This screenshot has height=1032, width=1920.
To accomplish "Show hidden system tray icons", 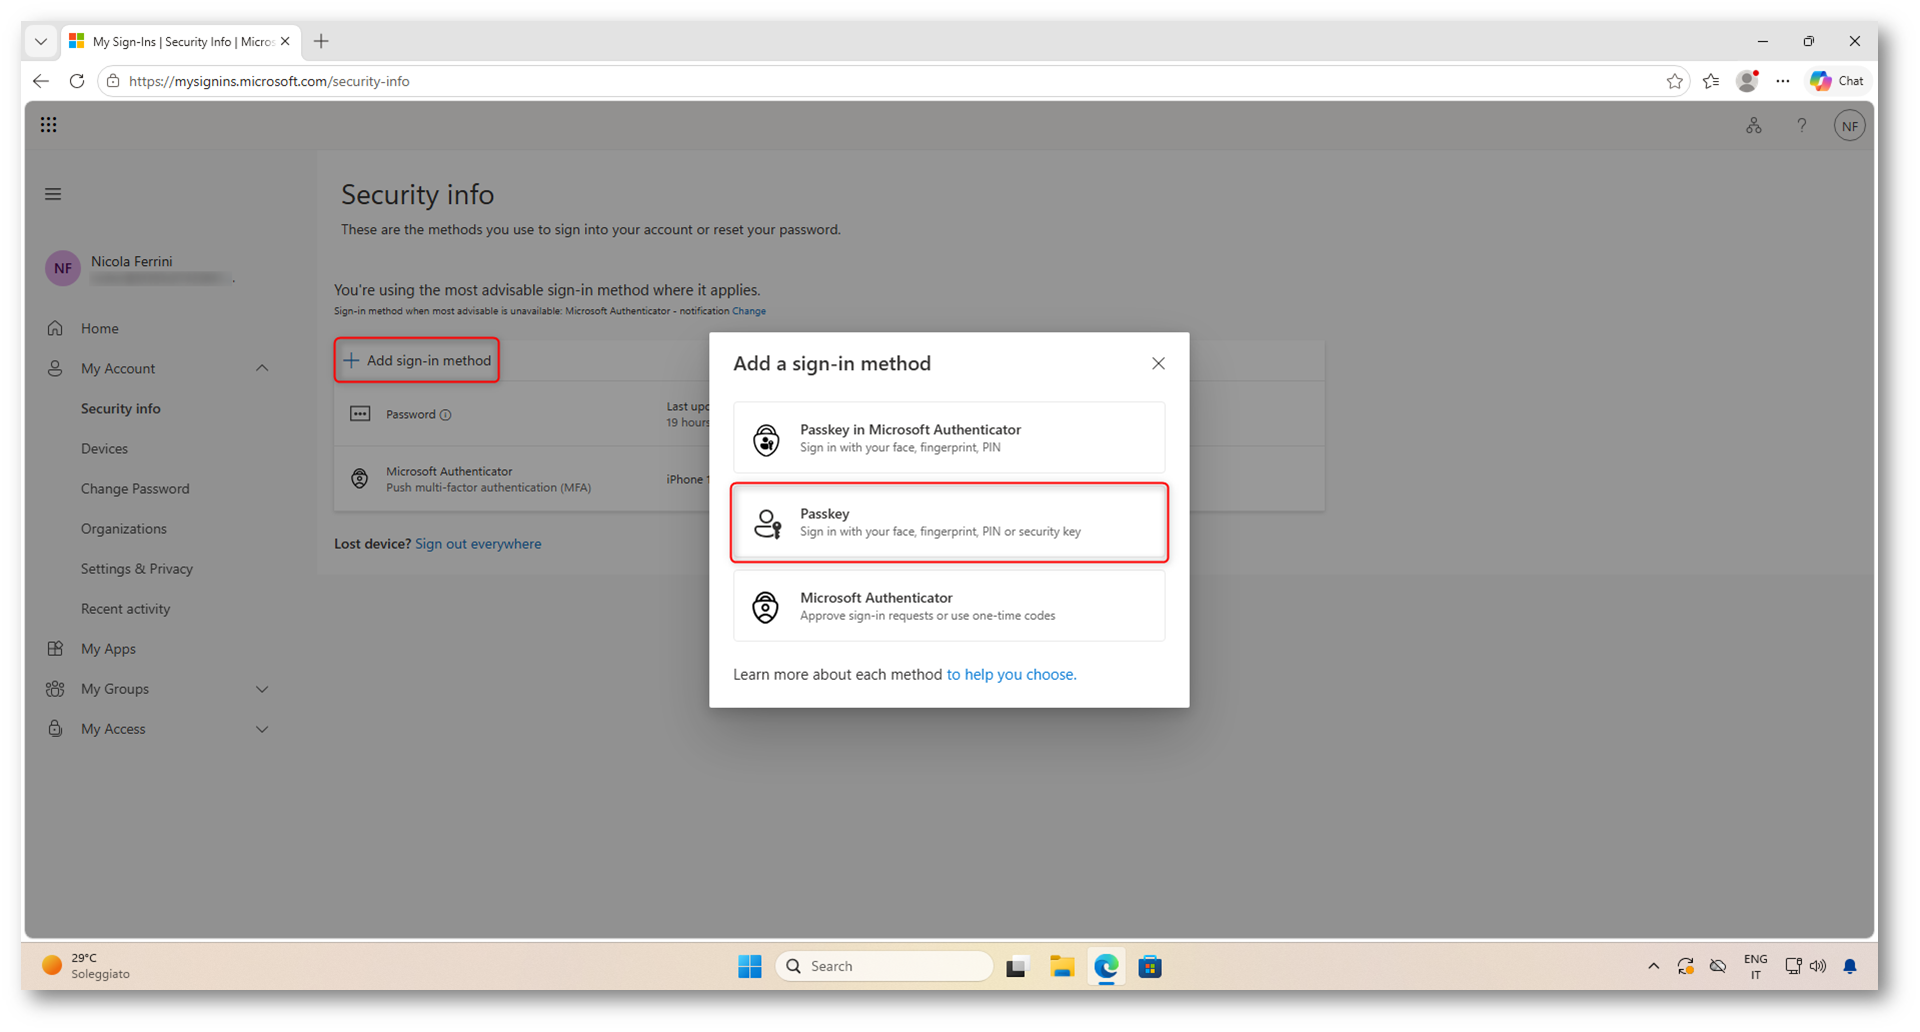I will click(1653, 966).
